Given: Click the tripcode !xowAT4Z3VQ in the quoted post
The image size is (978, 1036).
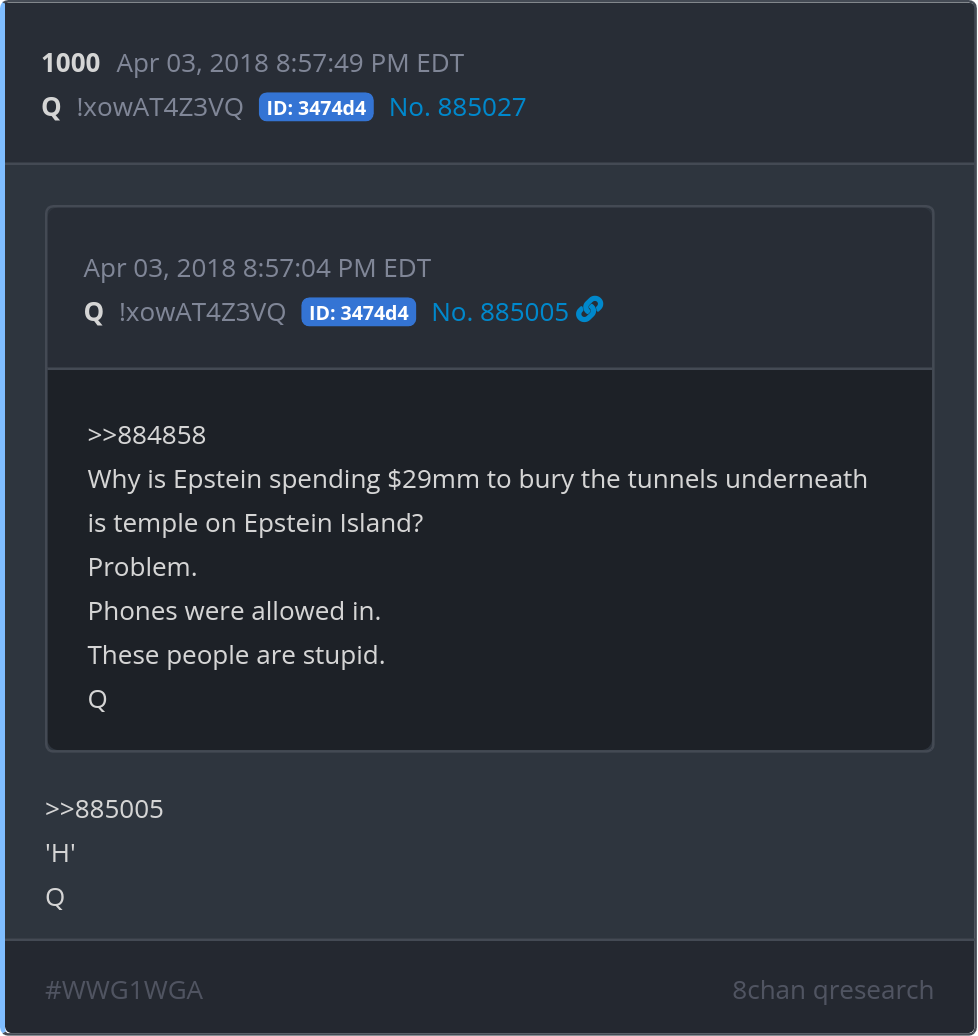Looking at the screenshot, I should coord(202,313).
